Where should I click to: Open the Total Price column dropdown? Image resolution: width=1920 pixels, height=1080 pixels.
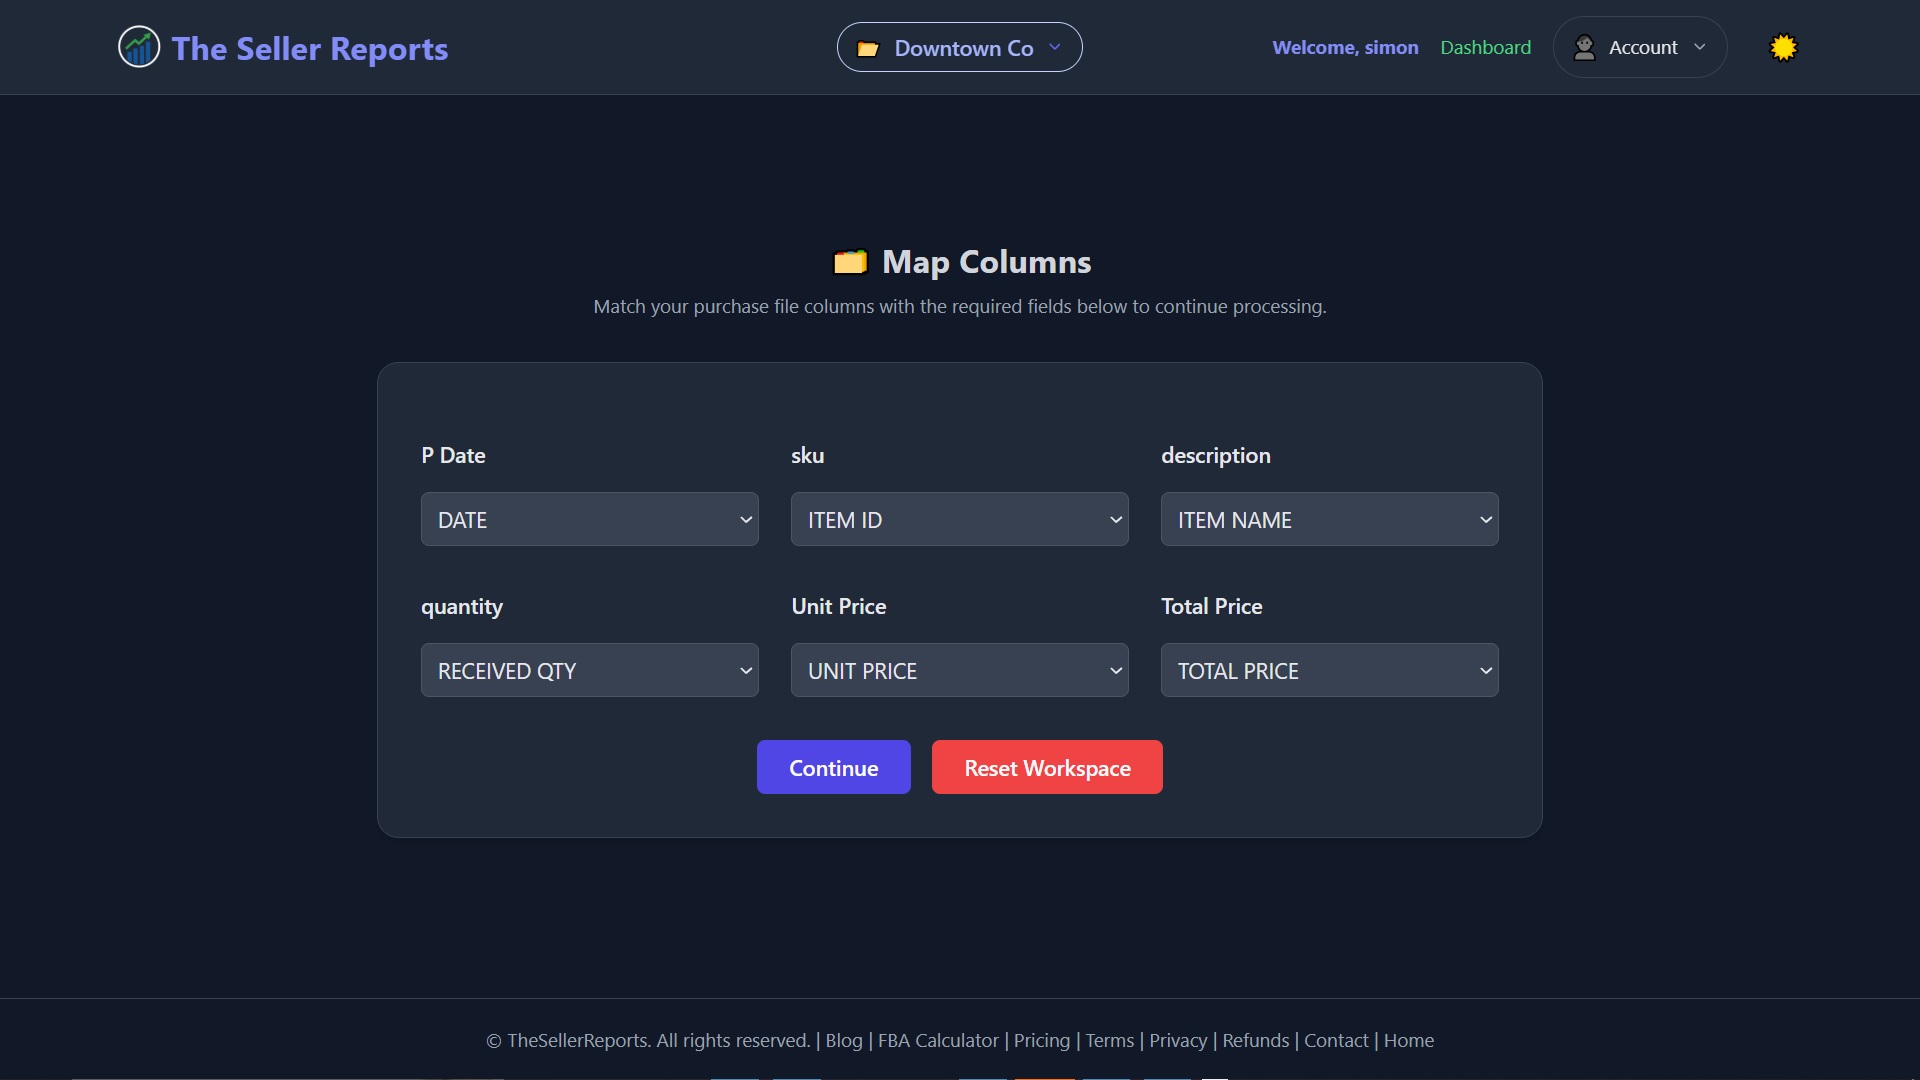1330,670
